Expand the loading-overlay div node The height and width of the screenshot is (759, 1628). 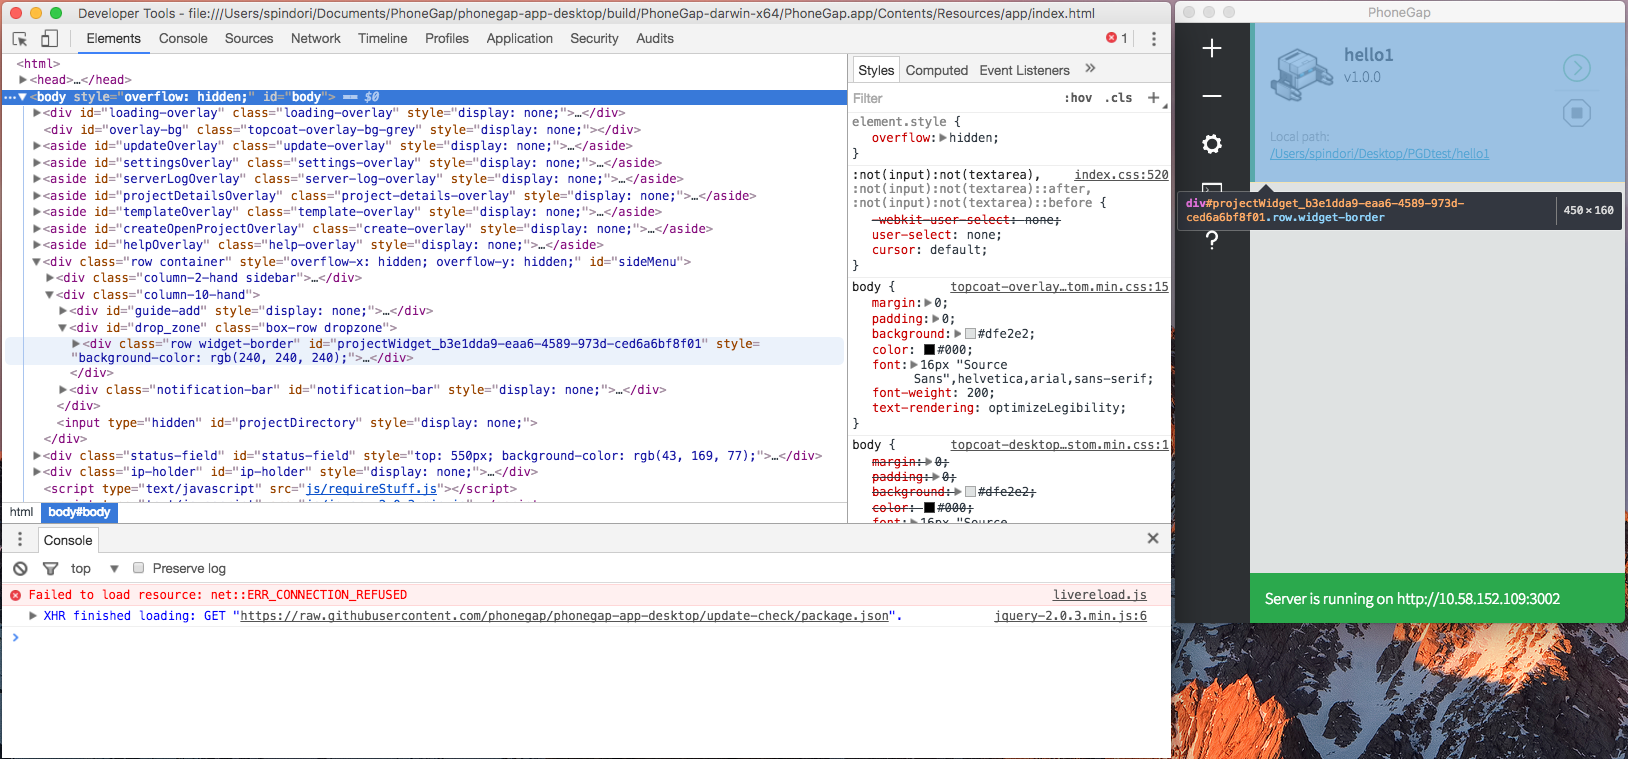click(x=37, y=113)
